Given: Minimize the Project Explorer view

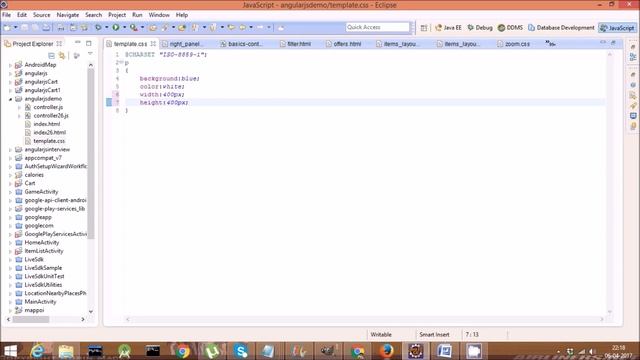Looking at the screenshot, I should (x=78, y=43).
